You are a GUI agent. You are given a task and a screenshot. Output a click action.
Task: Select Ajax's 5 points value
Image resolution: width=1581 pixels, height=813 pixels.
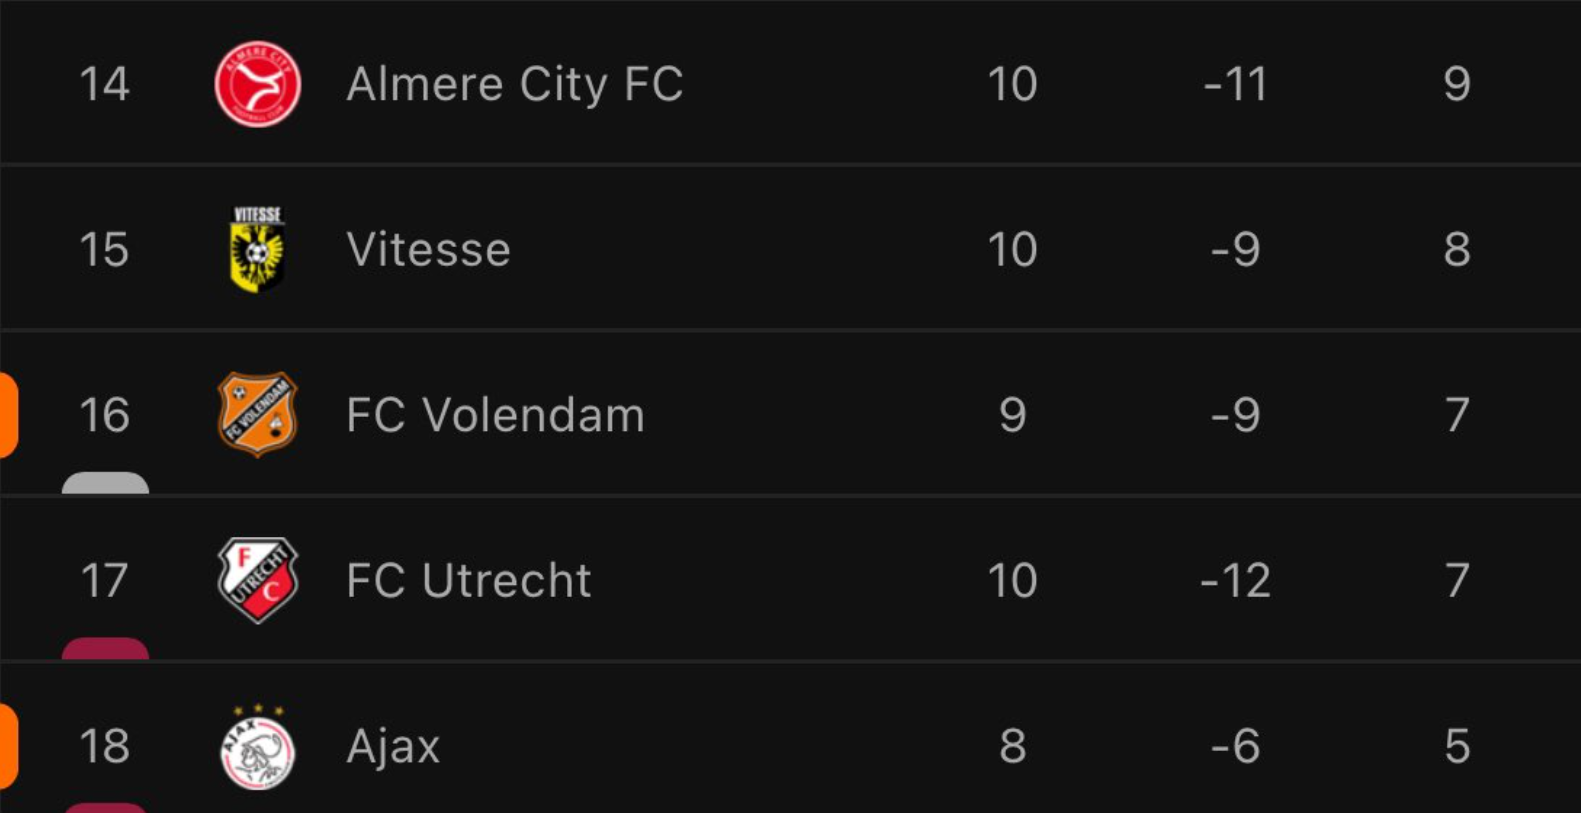tap(1457, 747)
